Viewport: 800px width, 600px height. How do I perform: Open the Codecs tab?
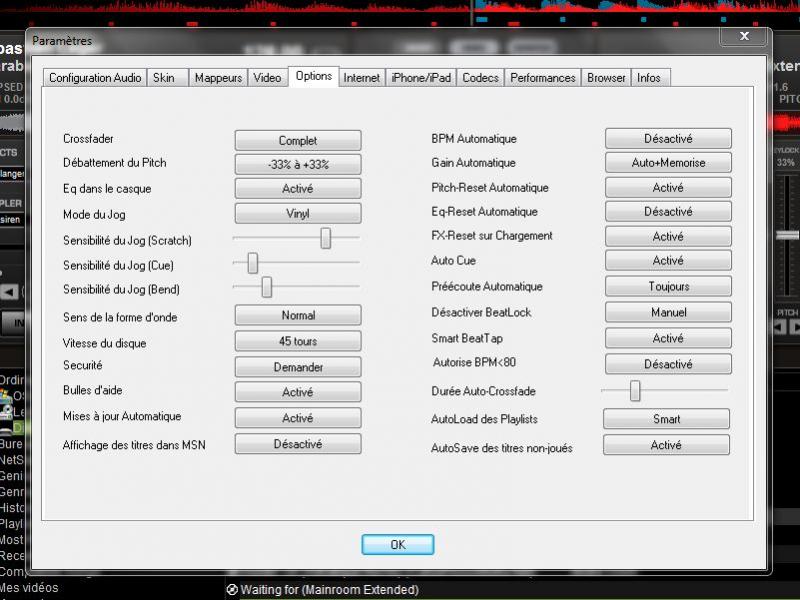coord(480,78)
